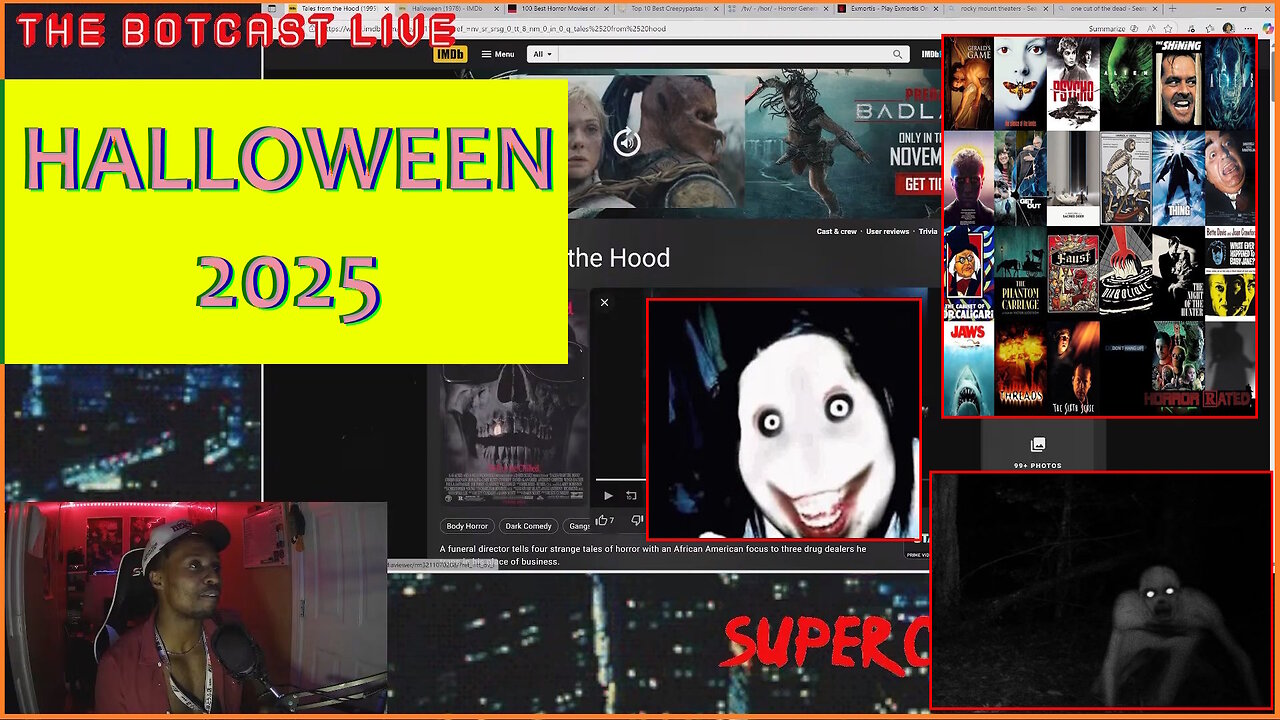Open the 95+ Photos gallery
The width and height of the screenshot is (1280, 720).
tap(1037, 452)
